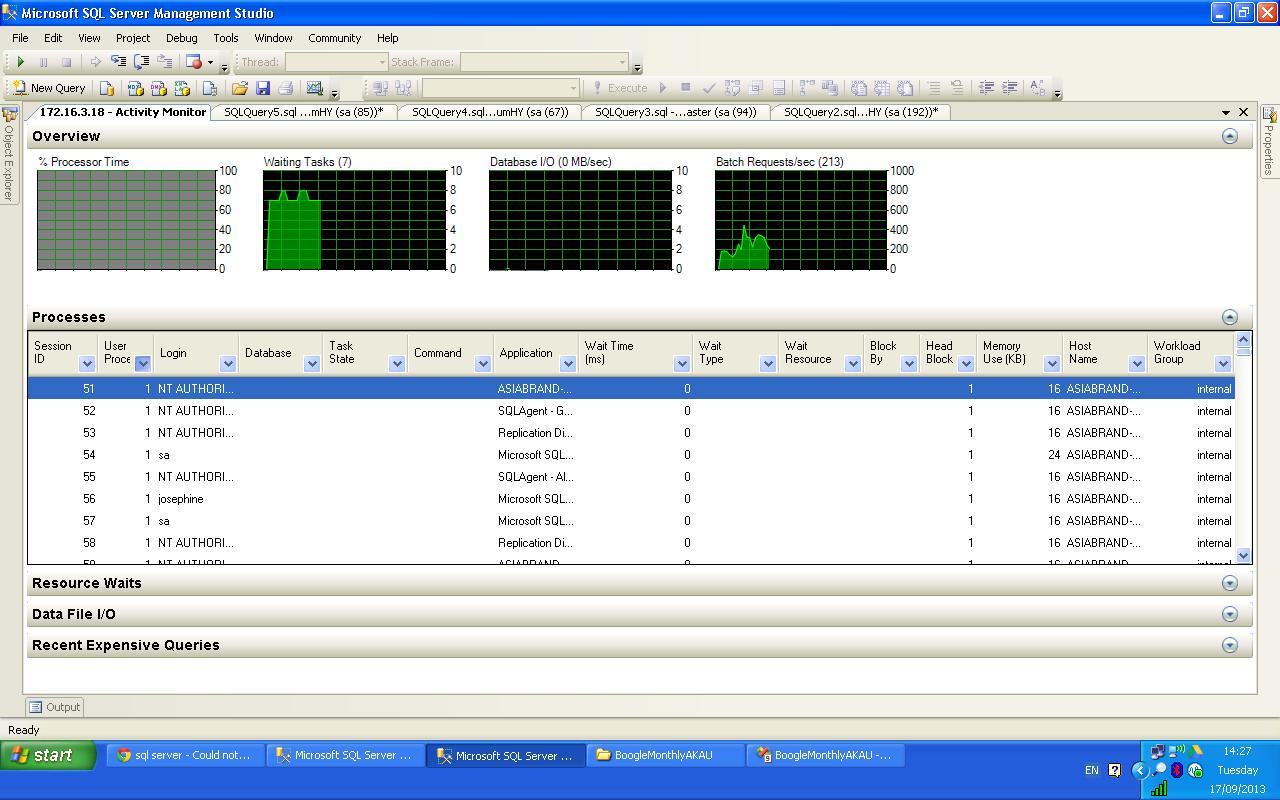Open the Application column filter dropdown

click(x=567, y=363)
